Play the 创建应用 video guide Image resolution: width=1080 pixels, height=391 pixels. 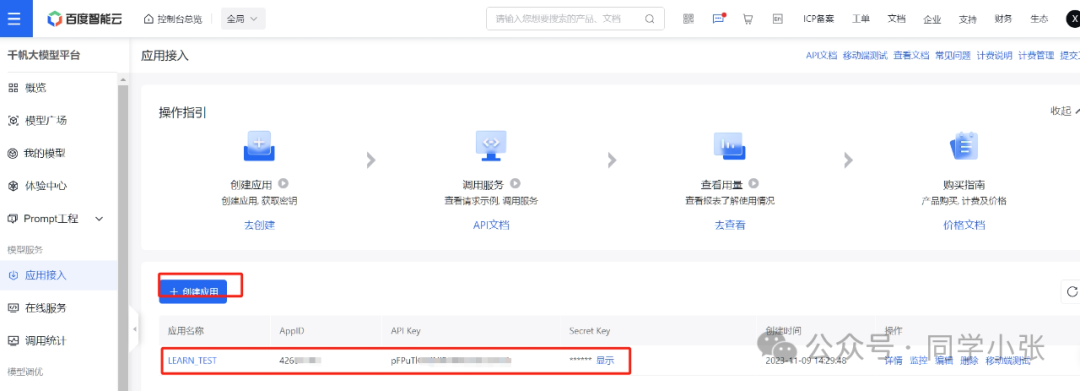pos(283,184)
